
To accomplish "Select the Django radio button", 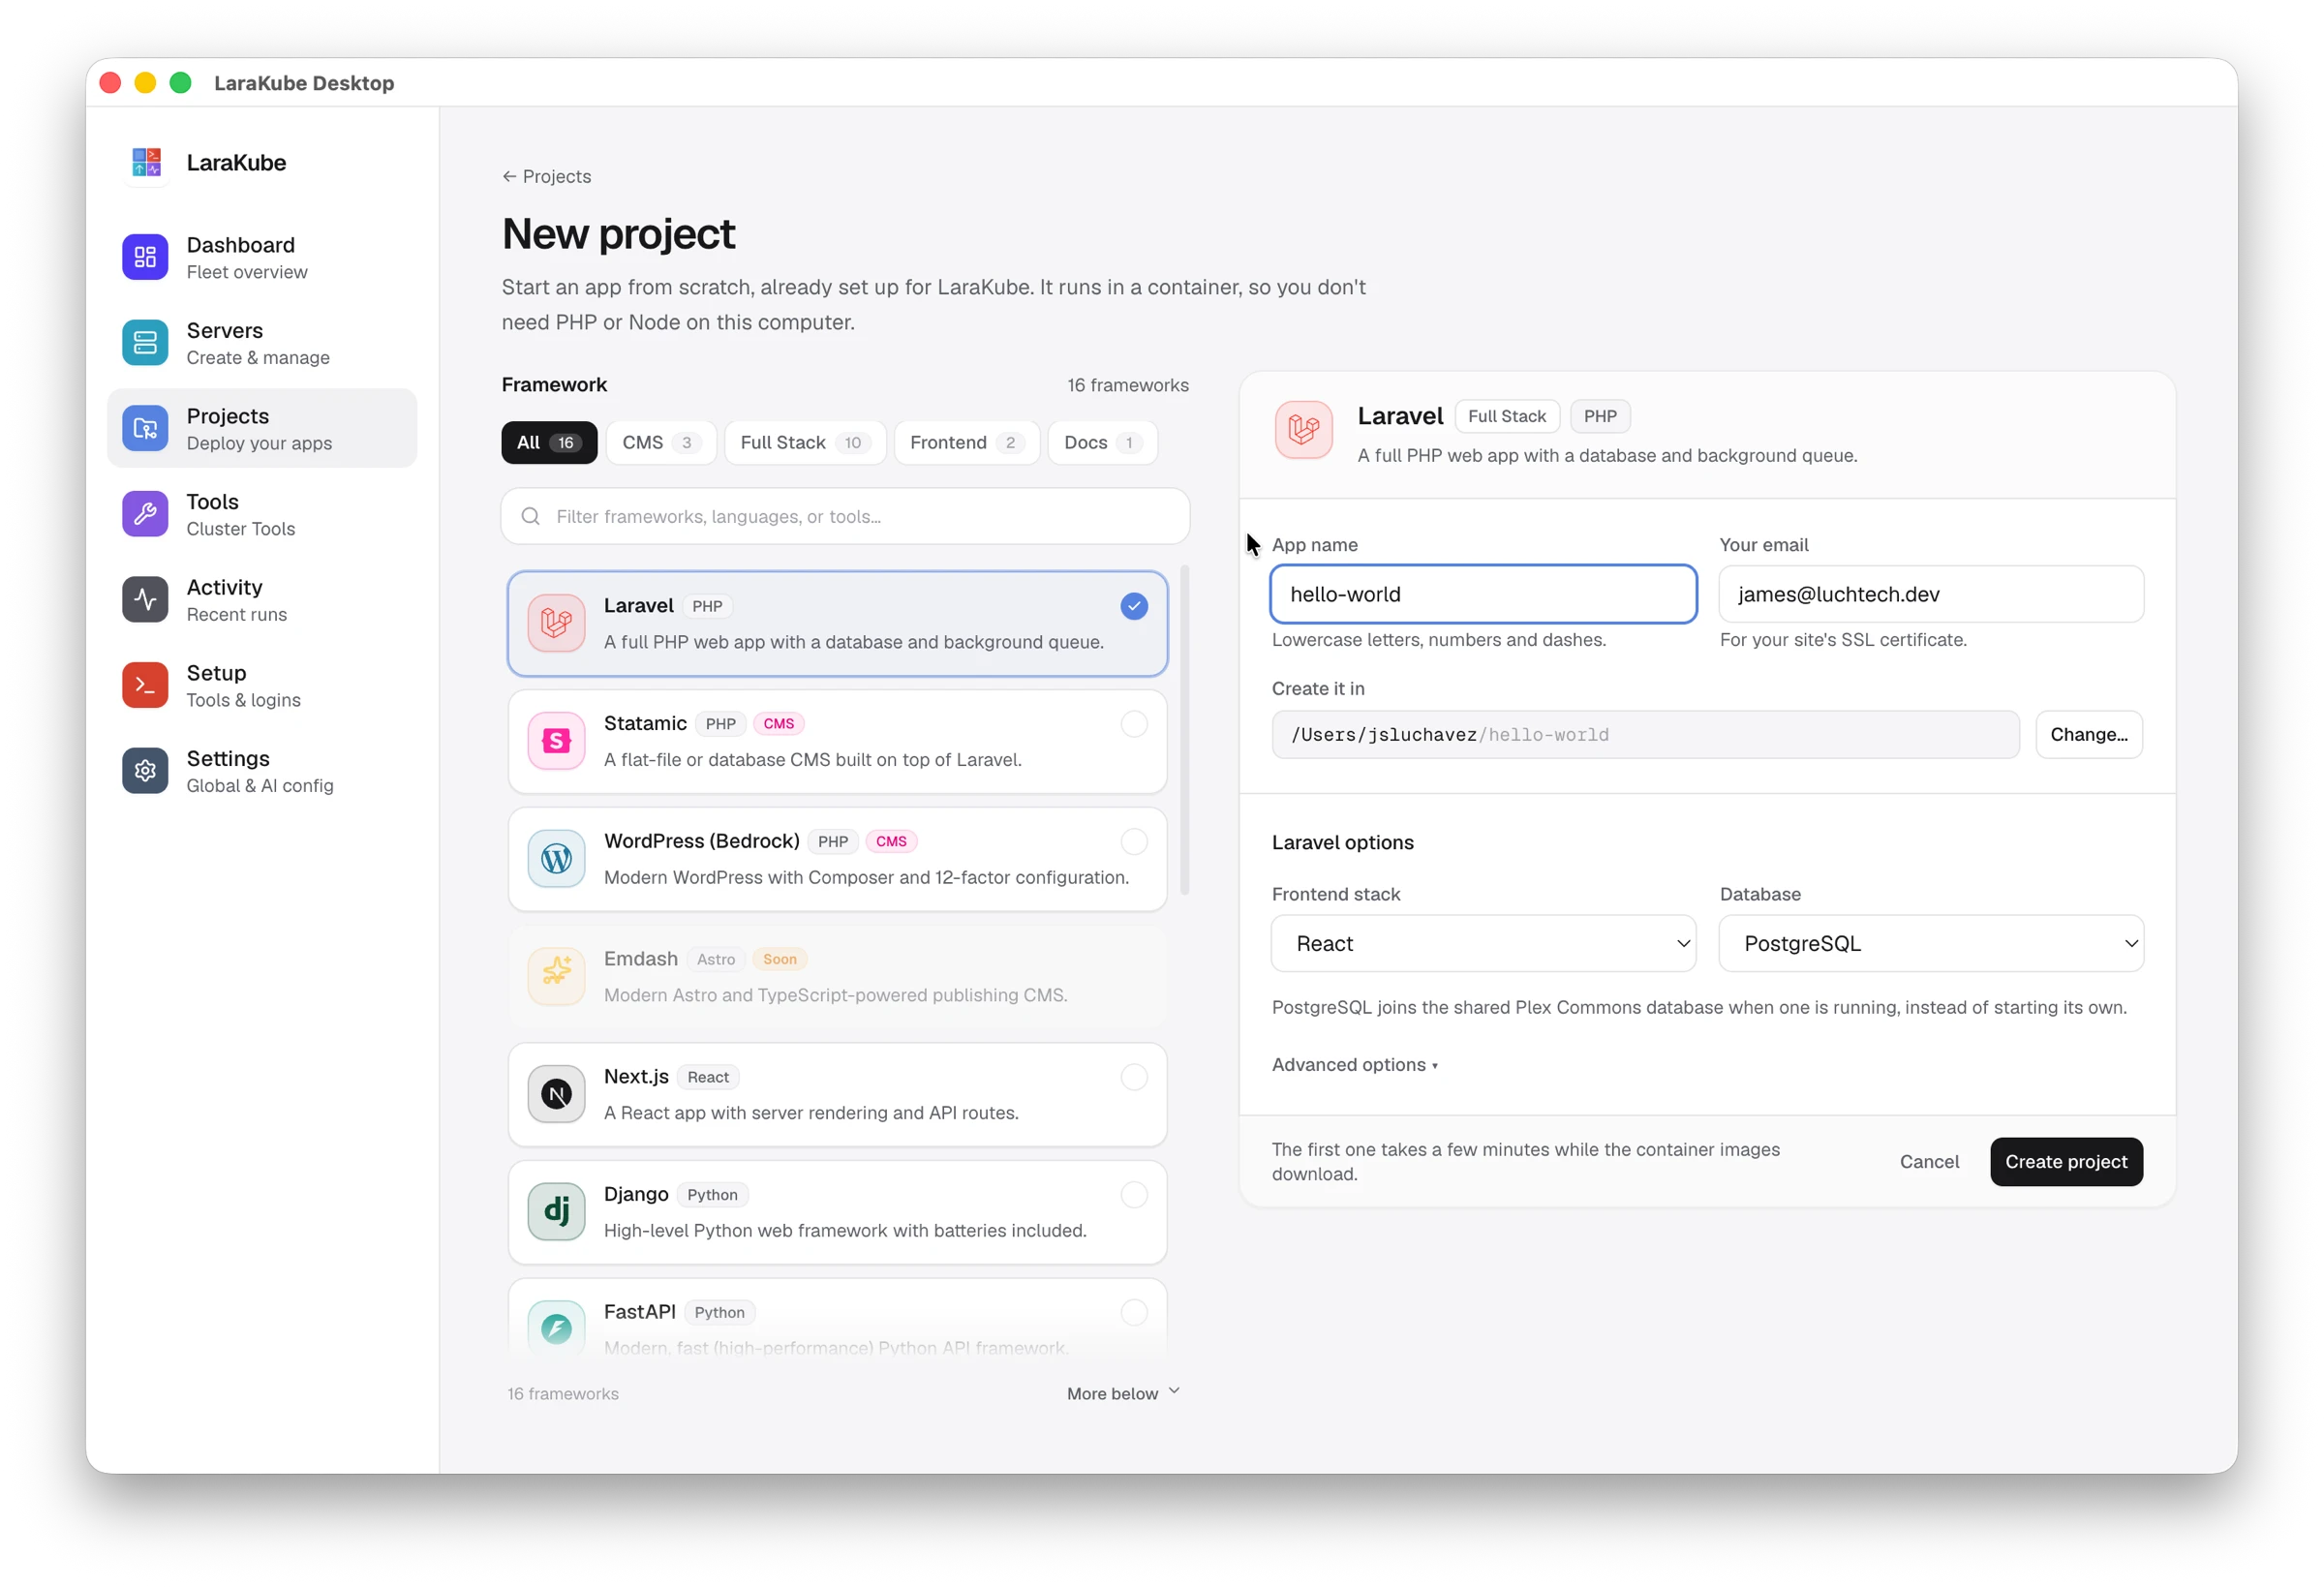I will click(1134, 1195).
